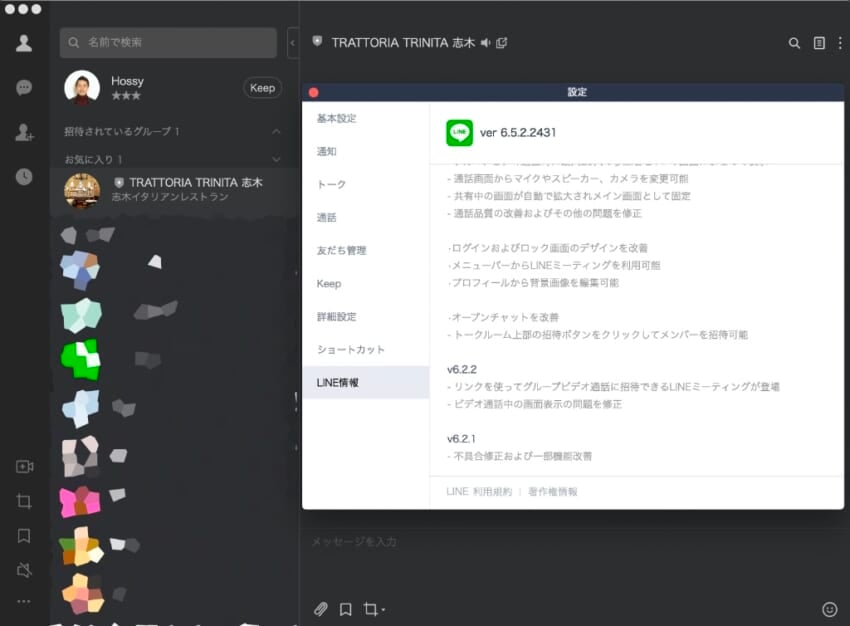Image resolution: width=850 pixels, height=626 pixels.
Task: Collapse the お気に入り section
Action: [x=277, y=160]
